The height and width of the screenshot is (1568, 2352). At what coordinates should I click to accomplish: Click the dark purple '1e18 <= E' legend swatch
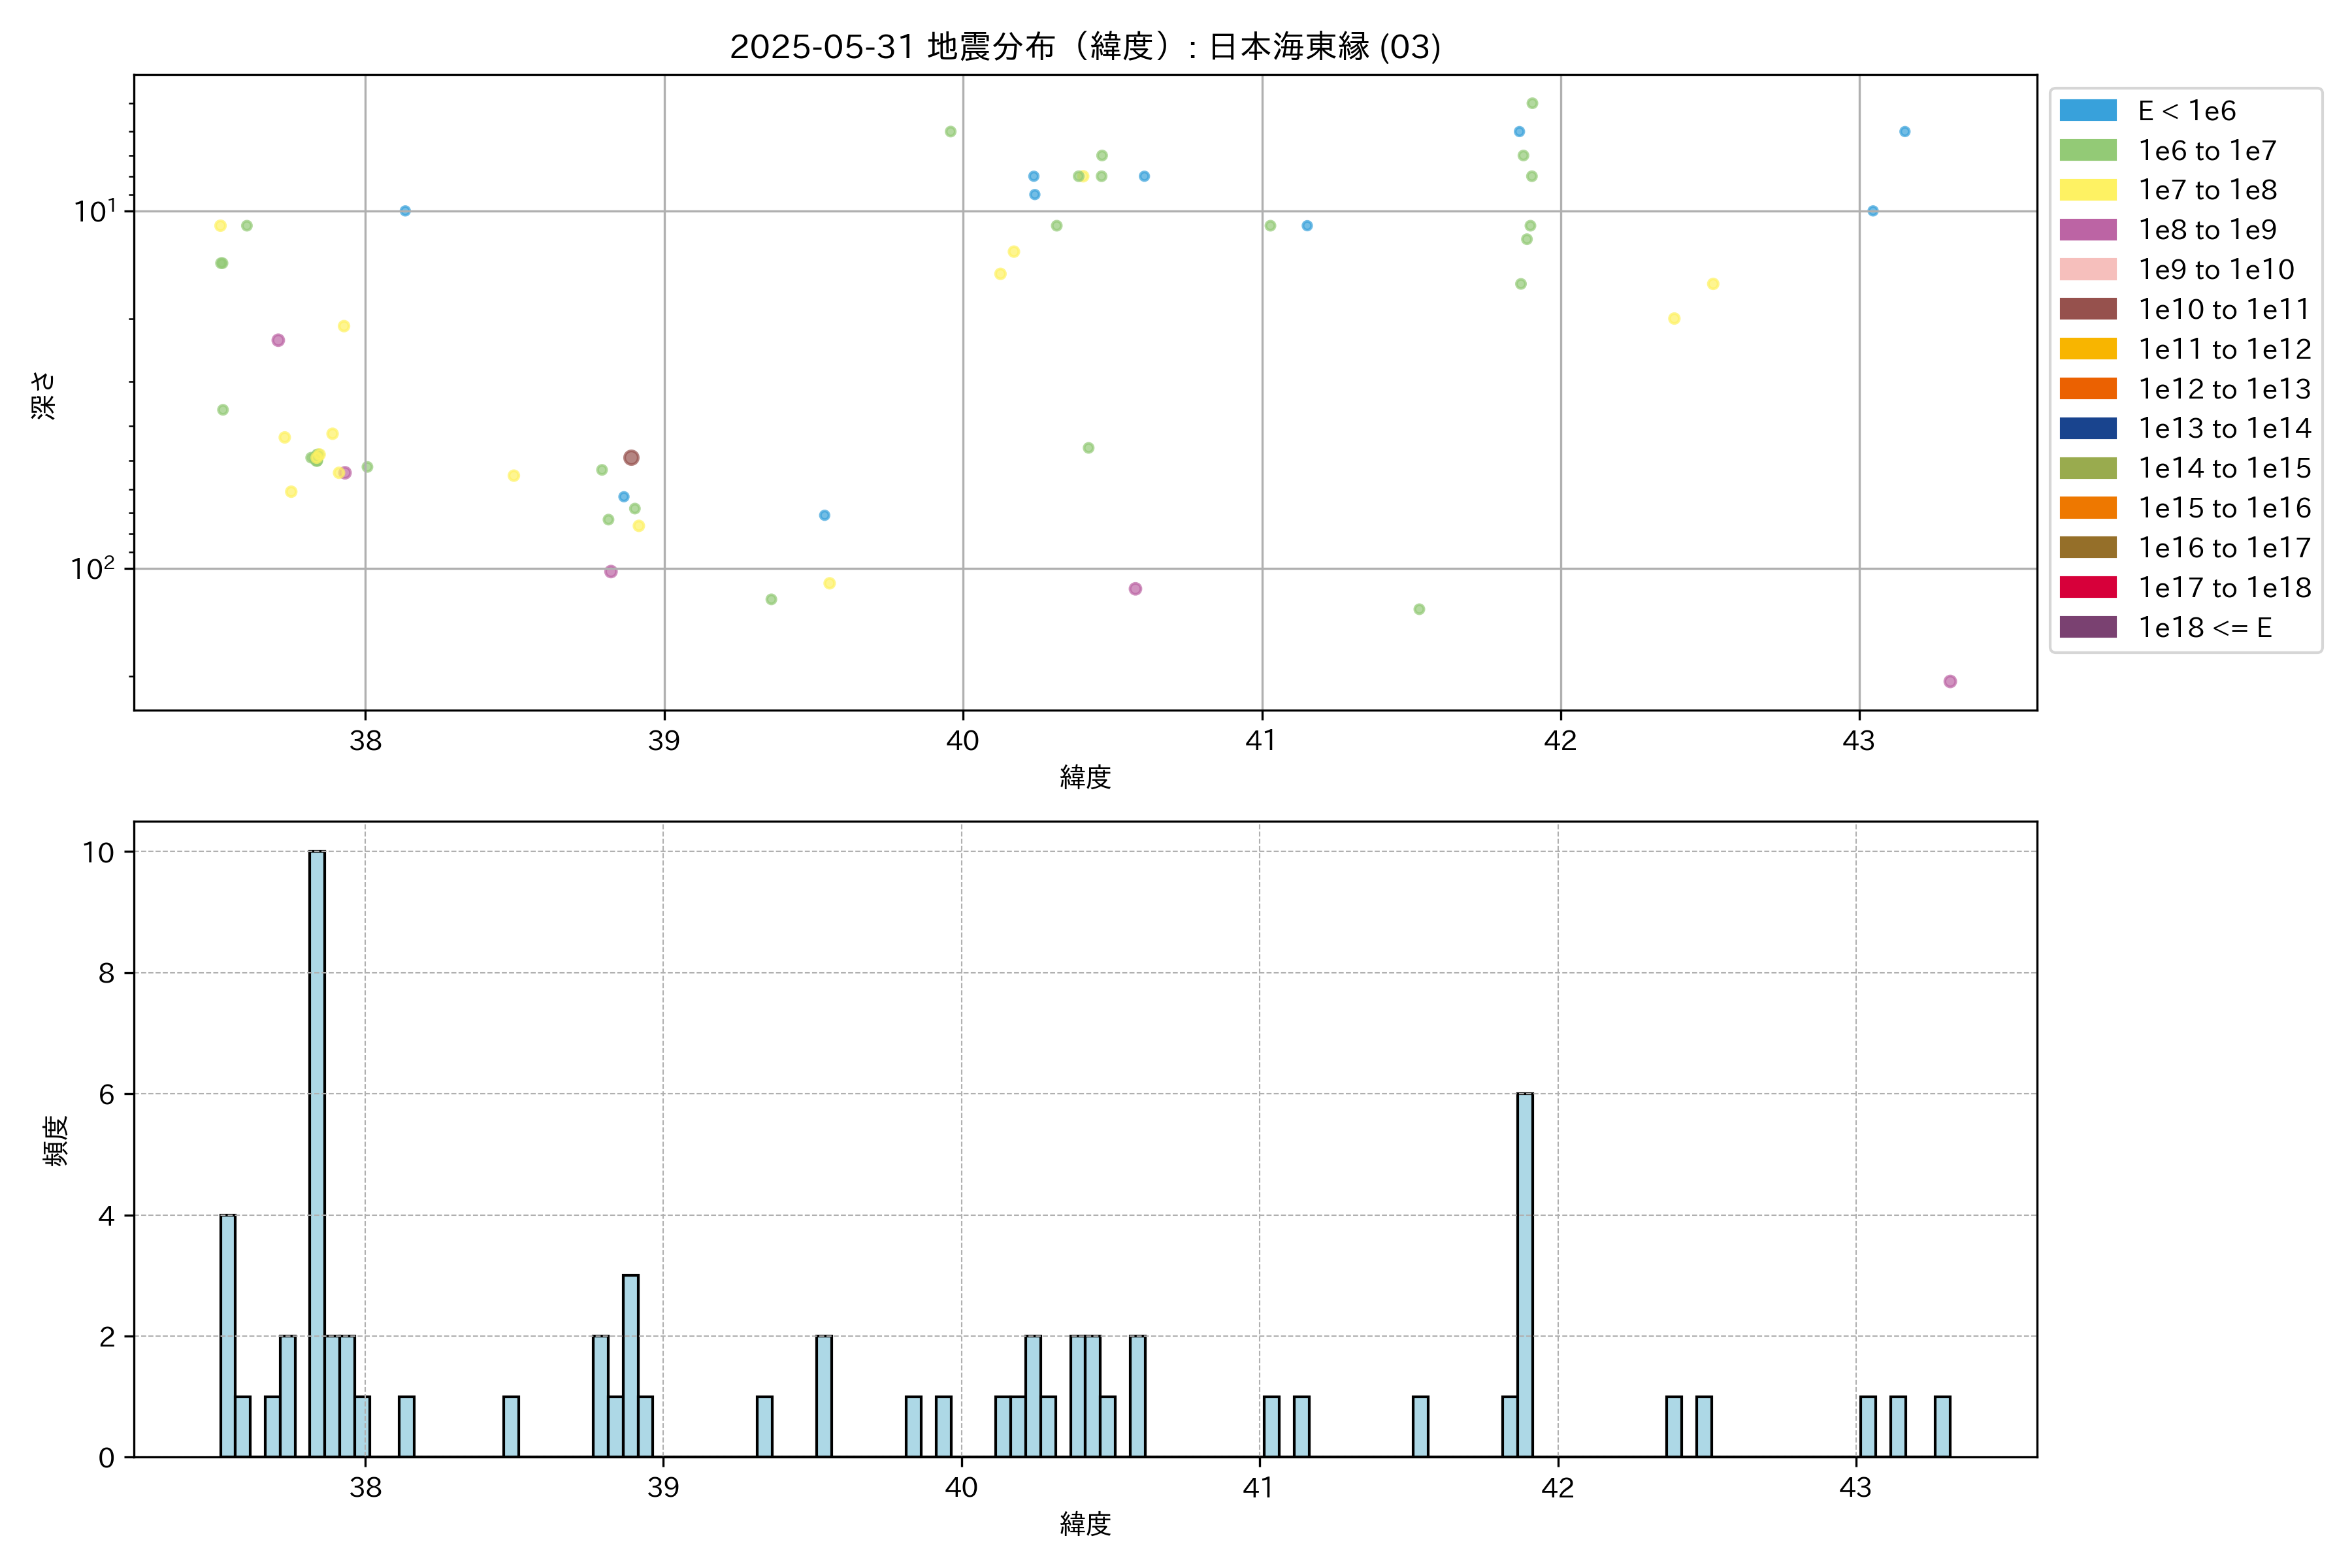click(2087, 627)
